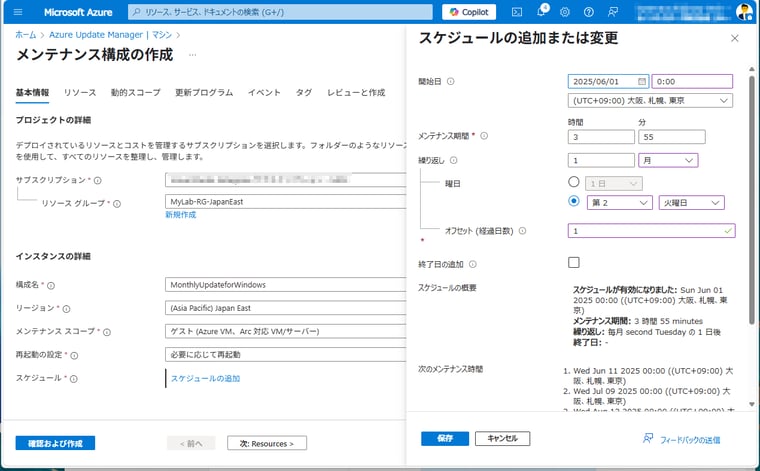Switch to the 動的スコープ tab
Viewport: 760px width, 471px height.
tap(135, 93)
